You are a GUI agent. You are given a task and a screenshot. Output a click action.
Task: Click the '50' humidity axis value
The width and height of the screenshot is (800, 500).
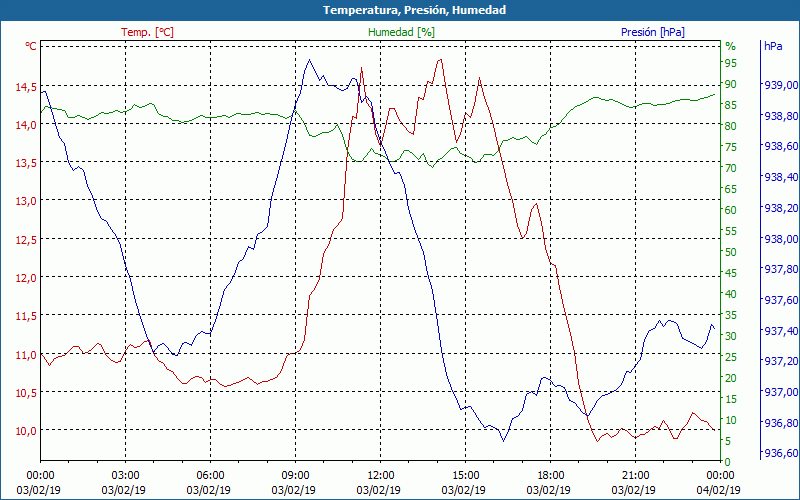coord(731,252)
